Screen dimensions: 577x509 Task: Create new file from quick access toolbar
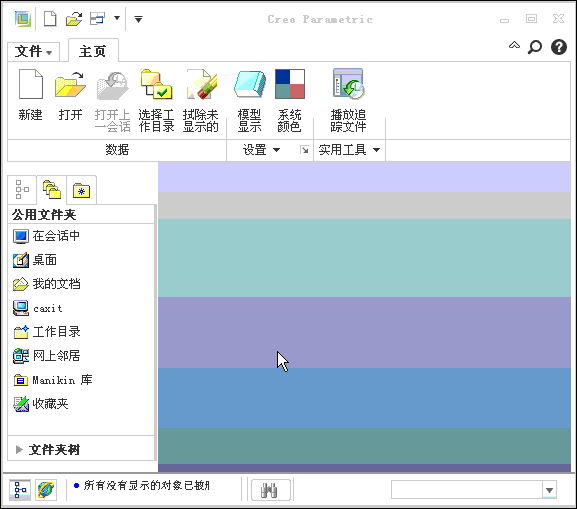point(50,18)
